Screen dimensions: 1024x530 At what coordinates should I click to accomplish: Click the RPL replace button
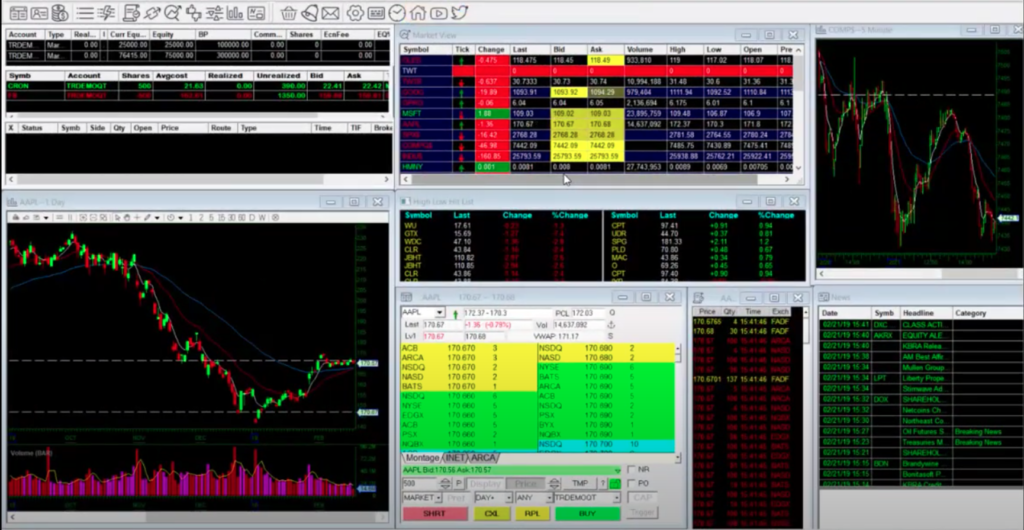pos(532,514)
